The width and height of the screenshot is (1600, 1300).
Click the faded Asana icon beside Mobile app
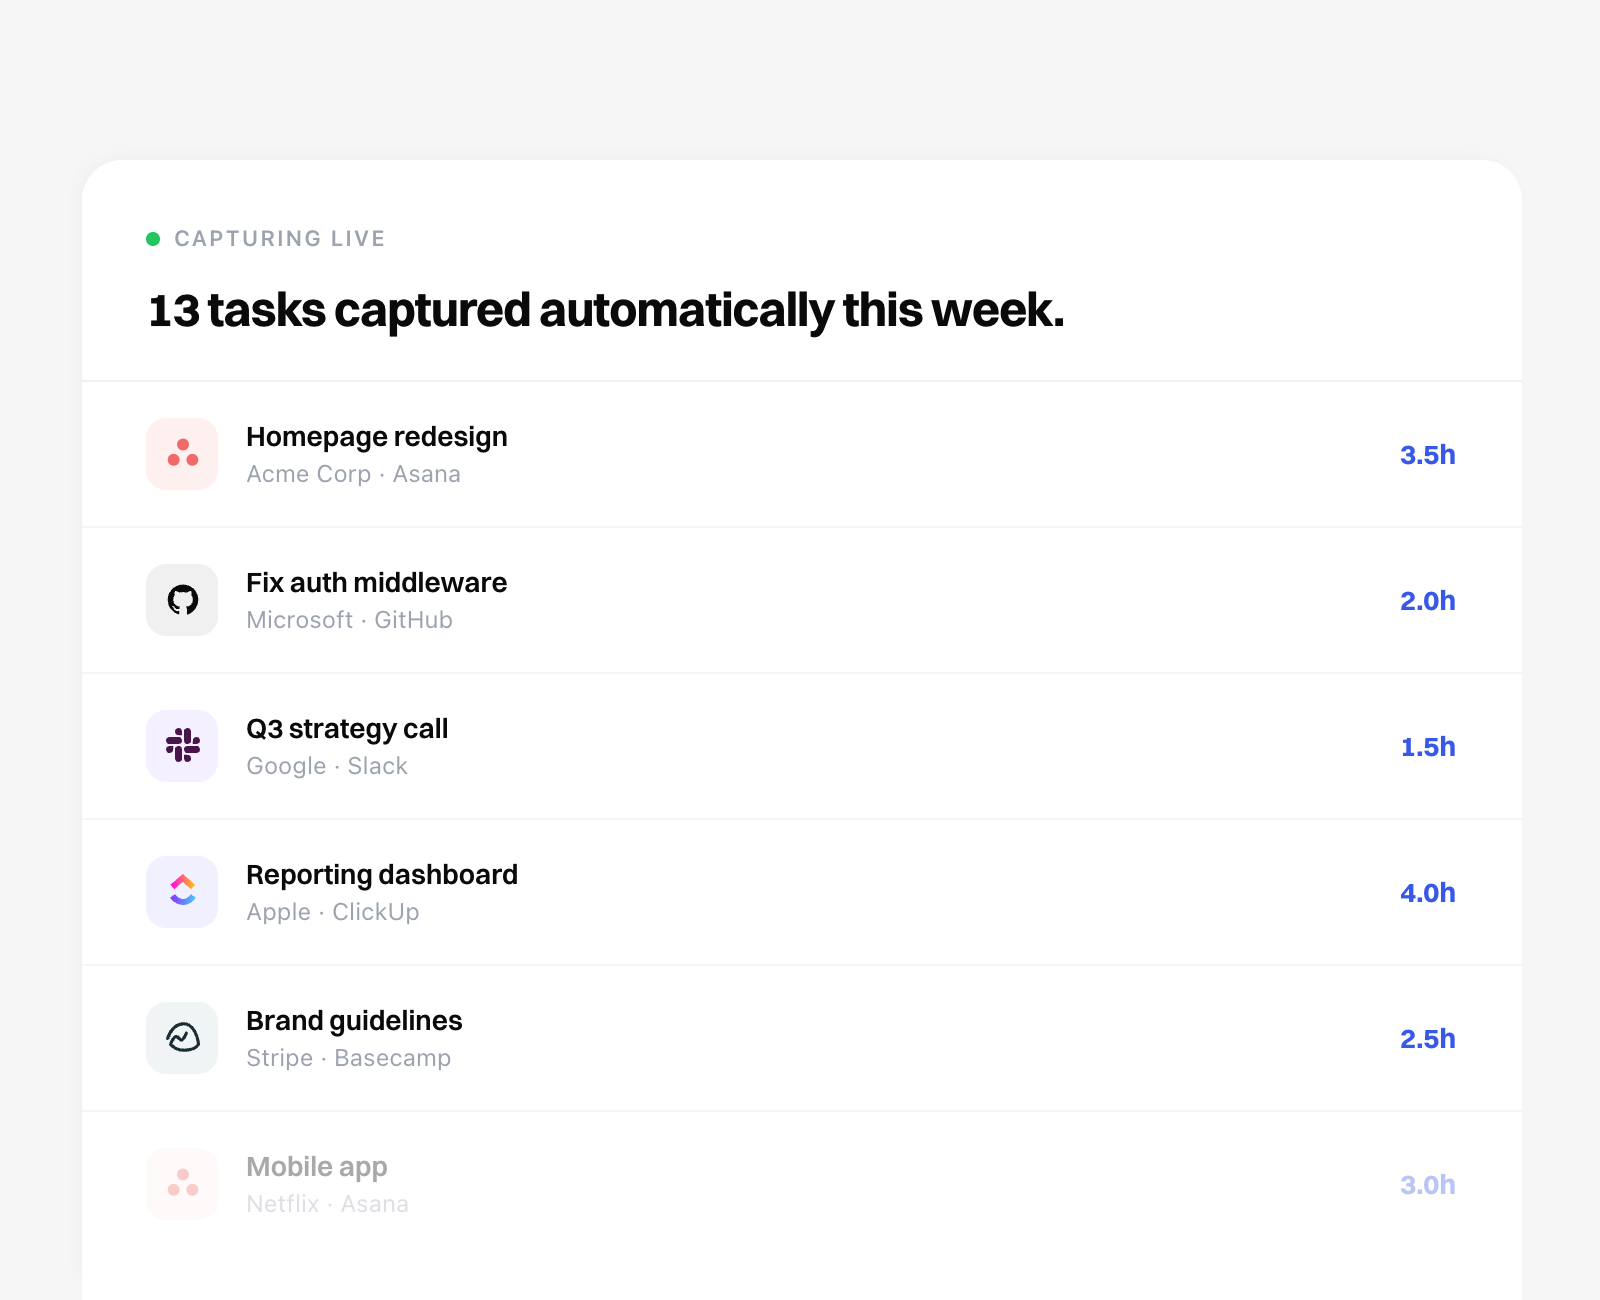[x=182, y=1184]
